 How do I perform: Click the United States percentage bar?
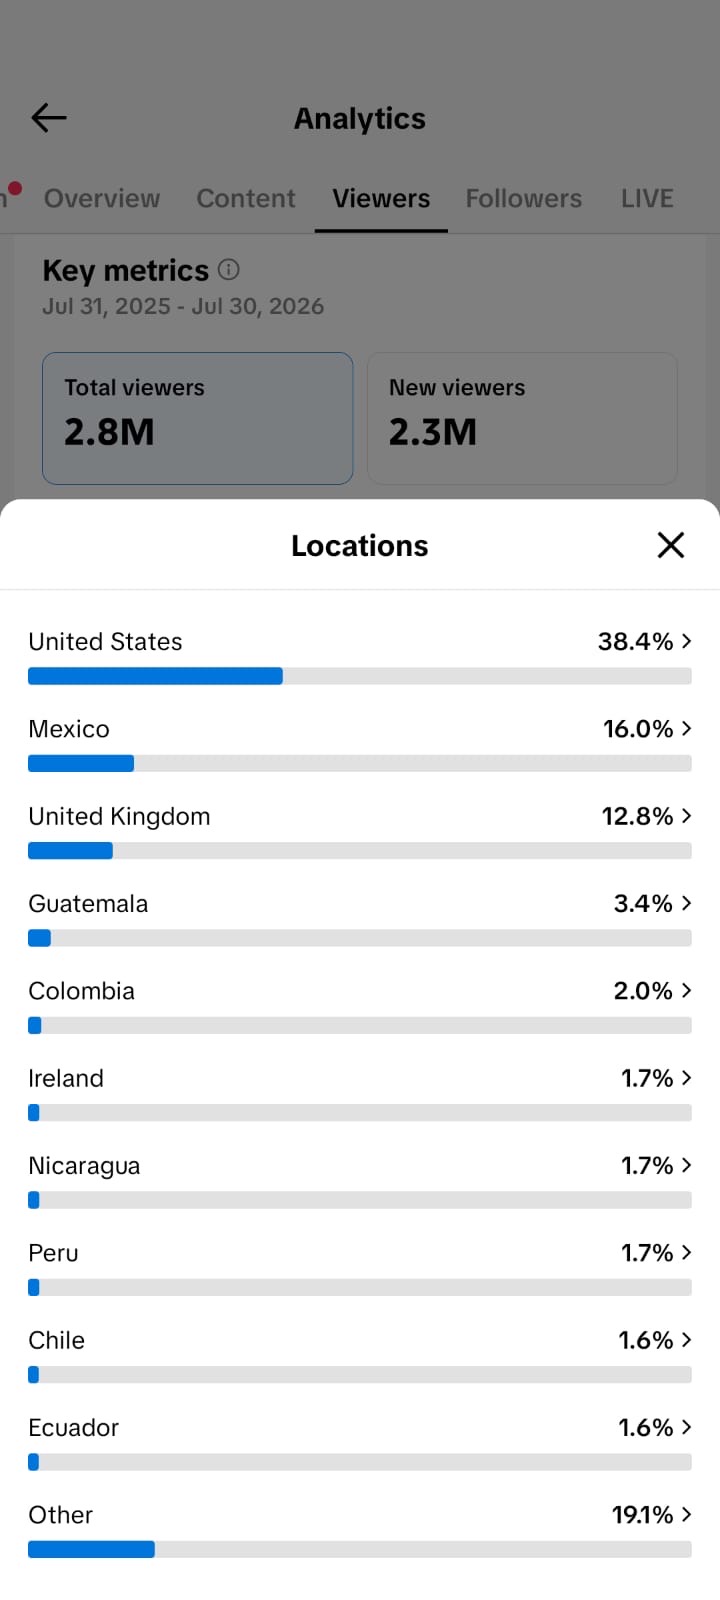click(x=360, y=676)
